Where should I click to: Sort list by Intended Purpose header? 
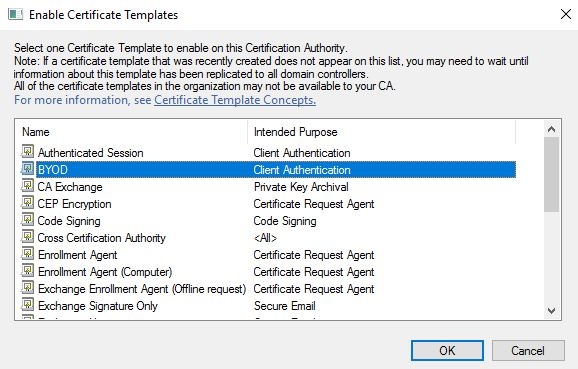pyautogui.click(x=382, y=132)
